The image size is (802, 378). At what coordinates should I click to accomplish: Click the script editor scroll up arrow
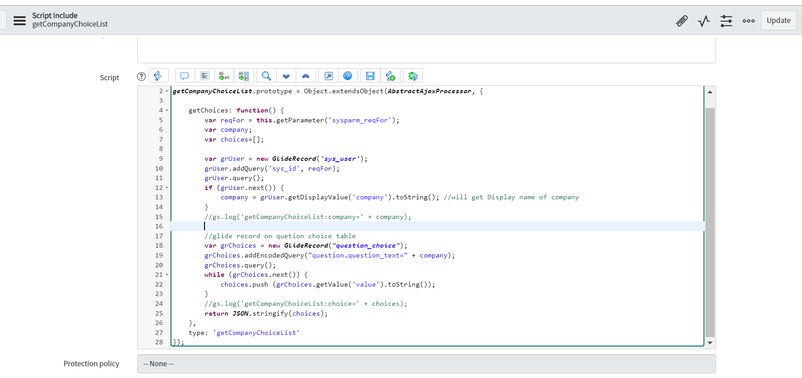(710, 92)
